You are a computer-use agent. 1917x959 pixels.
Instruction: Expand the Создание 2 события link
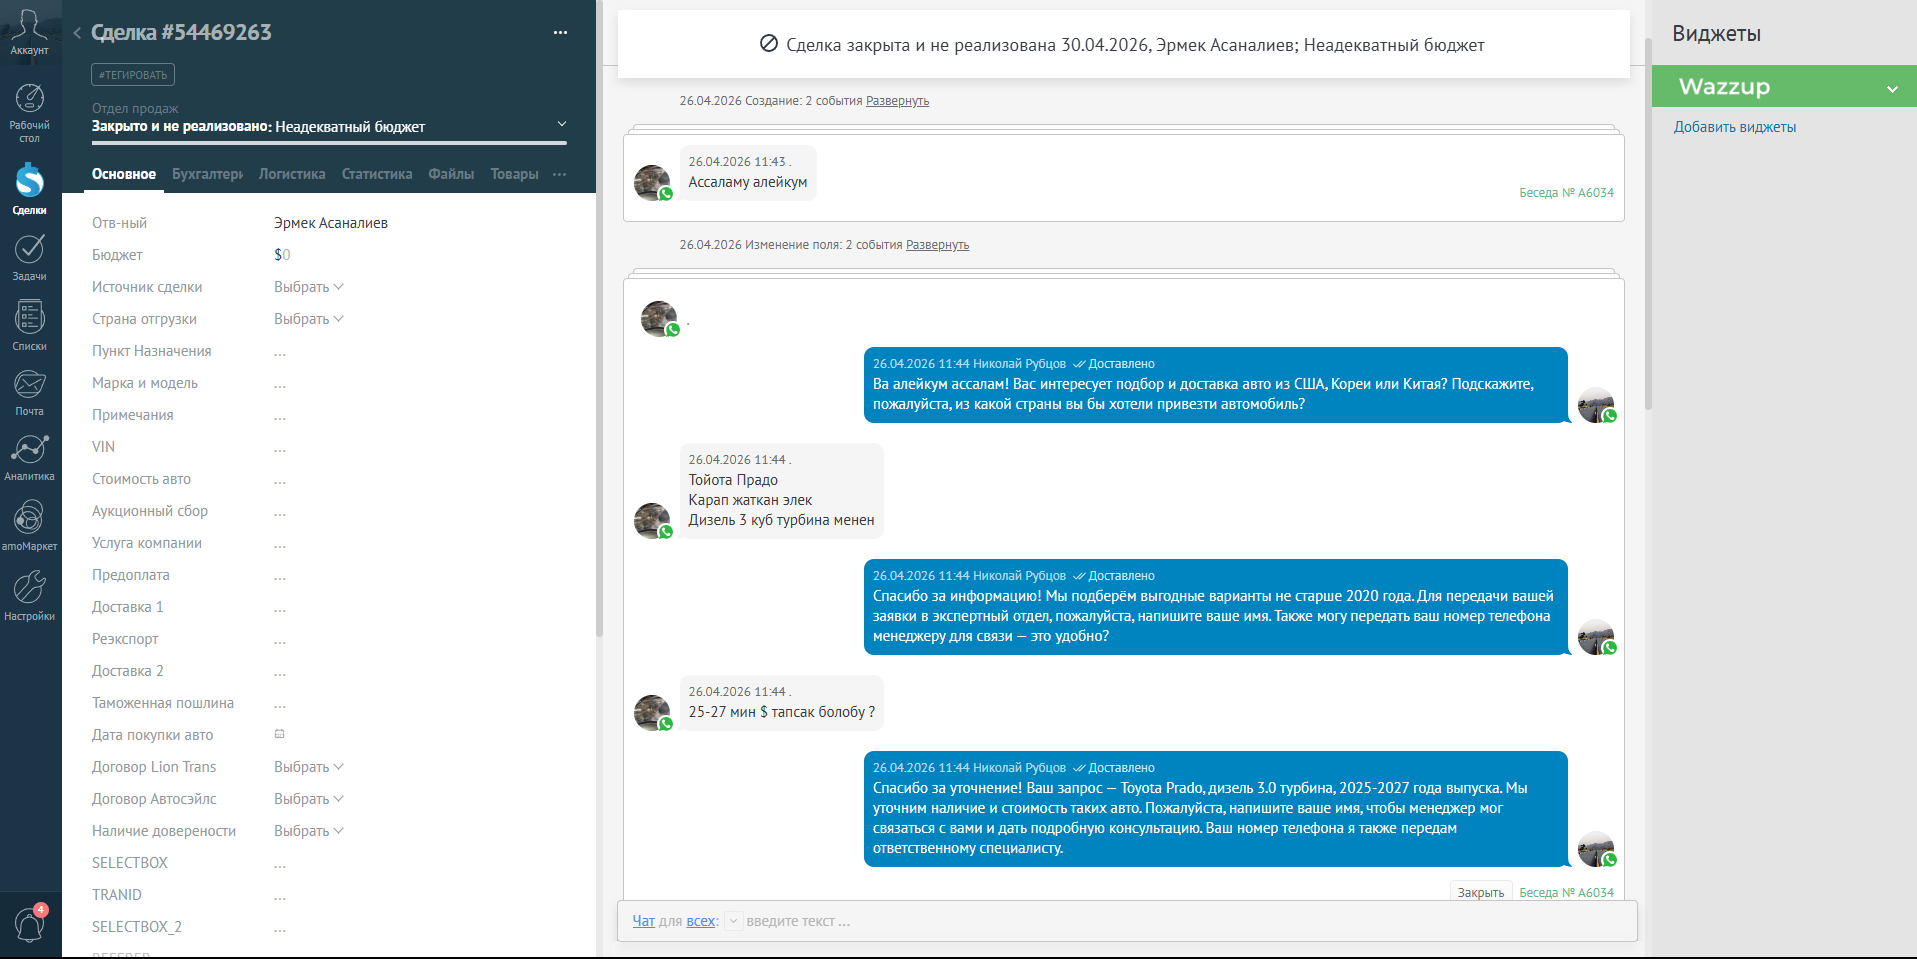point(897,101)
